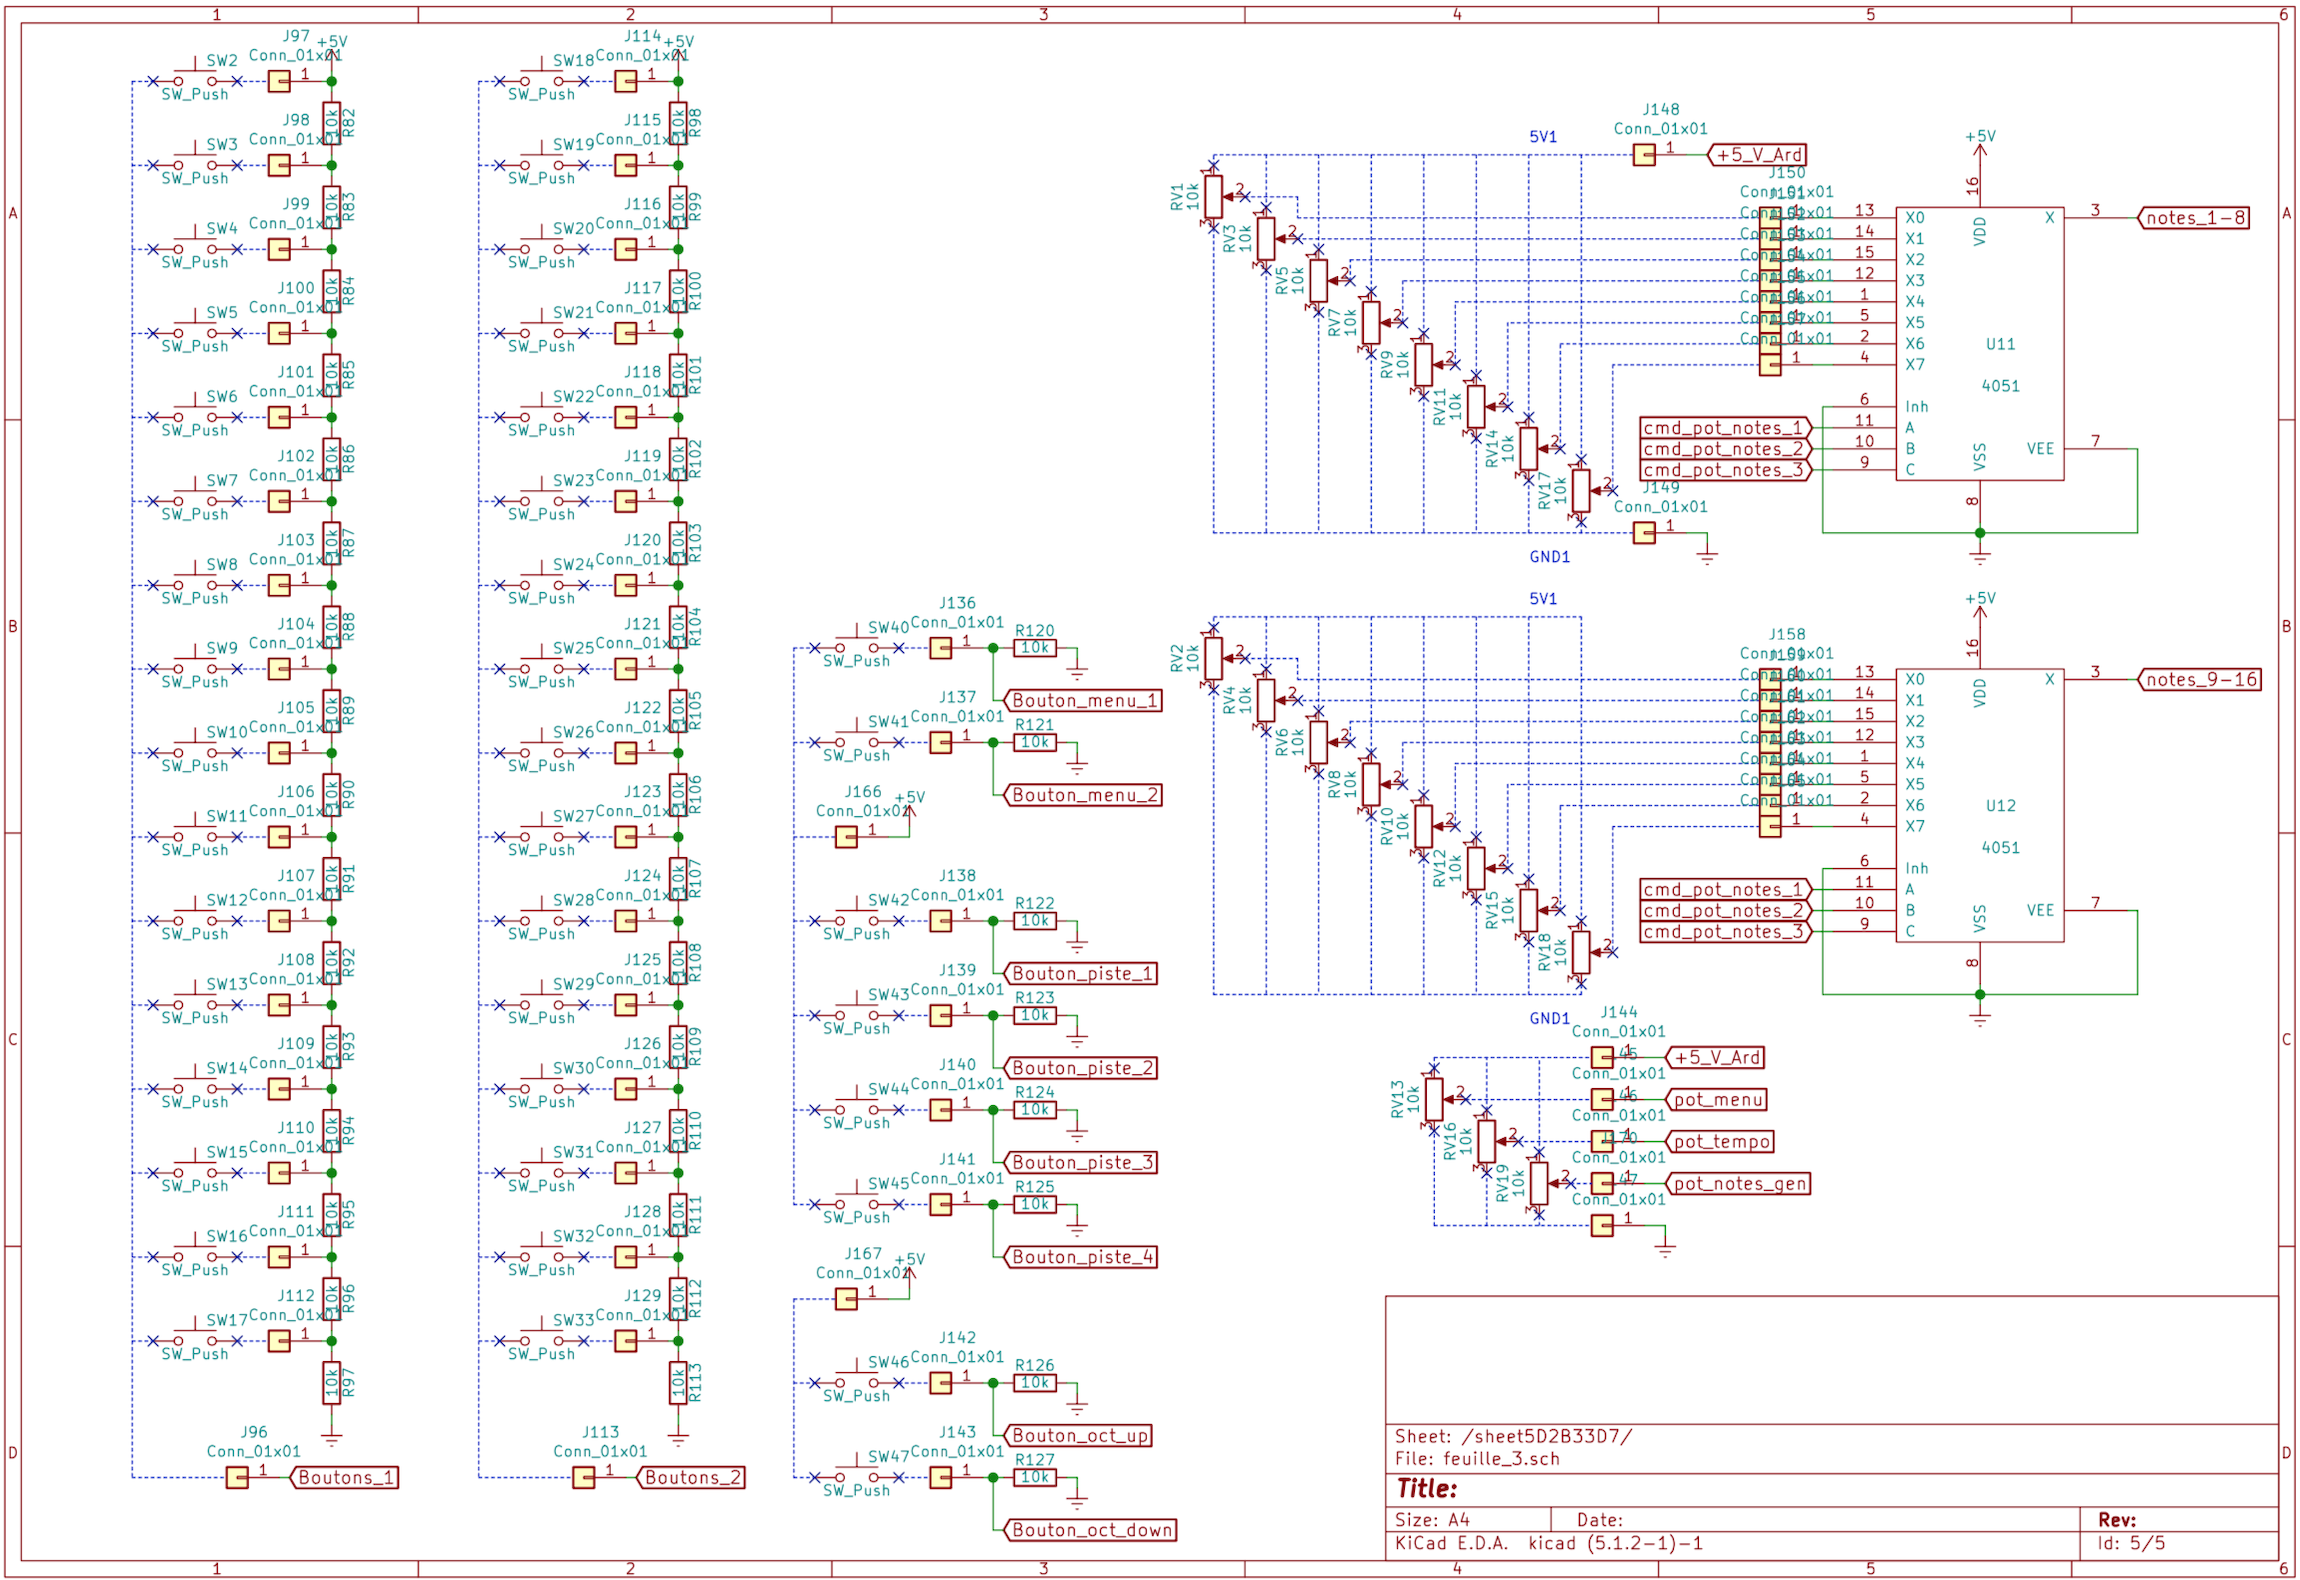
Task: Click the Bouton_menu_1 label
Action: (x=1083, y=701)
